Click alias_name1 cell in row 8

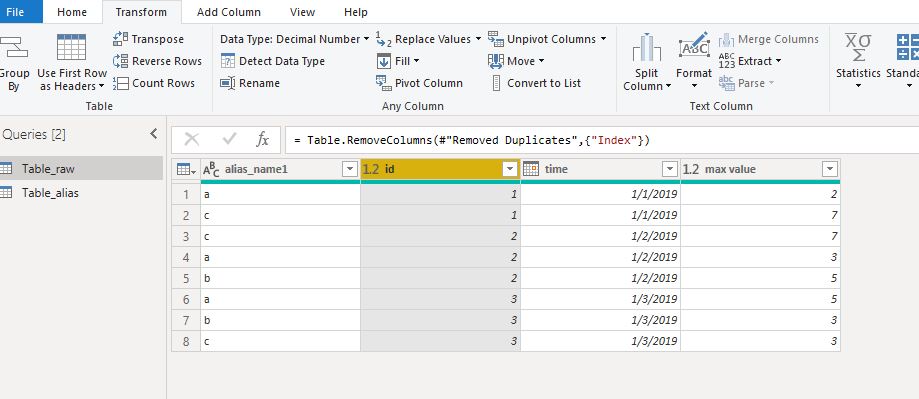(x=280, y=342)
